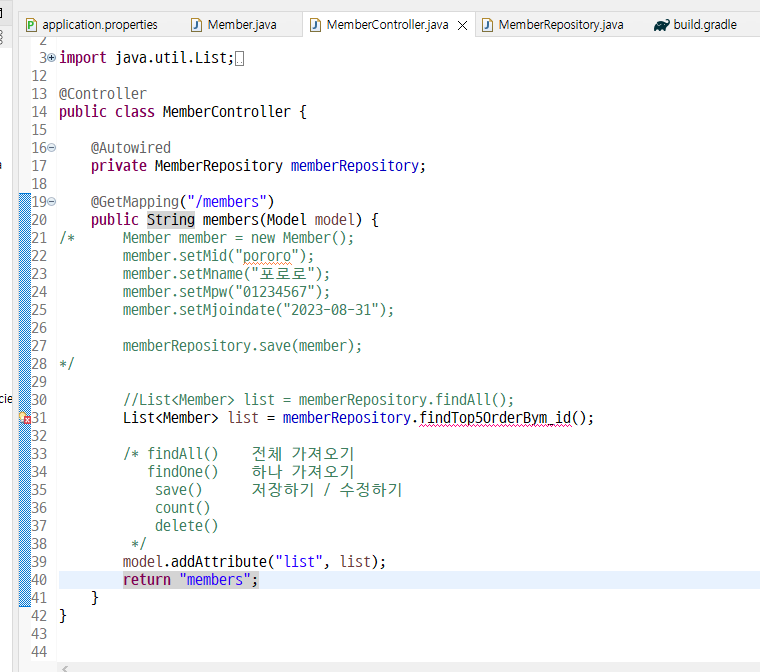Click the properties file icon on application.properties tab

coord(32,25)
